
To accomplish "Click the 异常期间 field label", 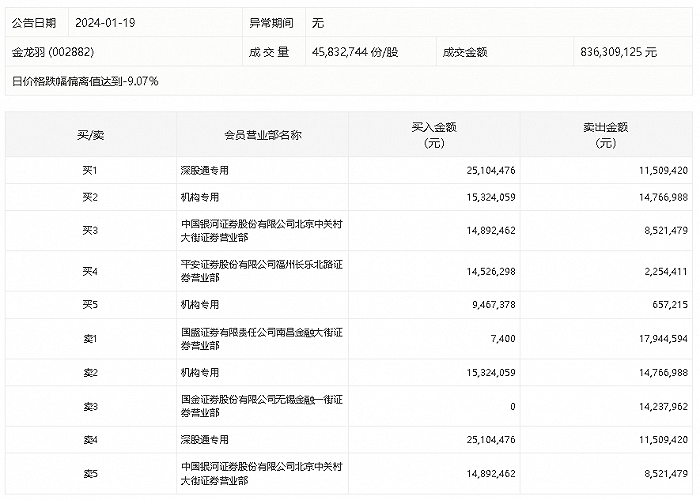I will point(268,22).
